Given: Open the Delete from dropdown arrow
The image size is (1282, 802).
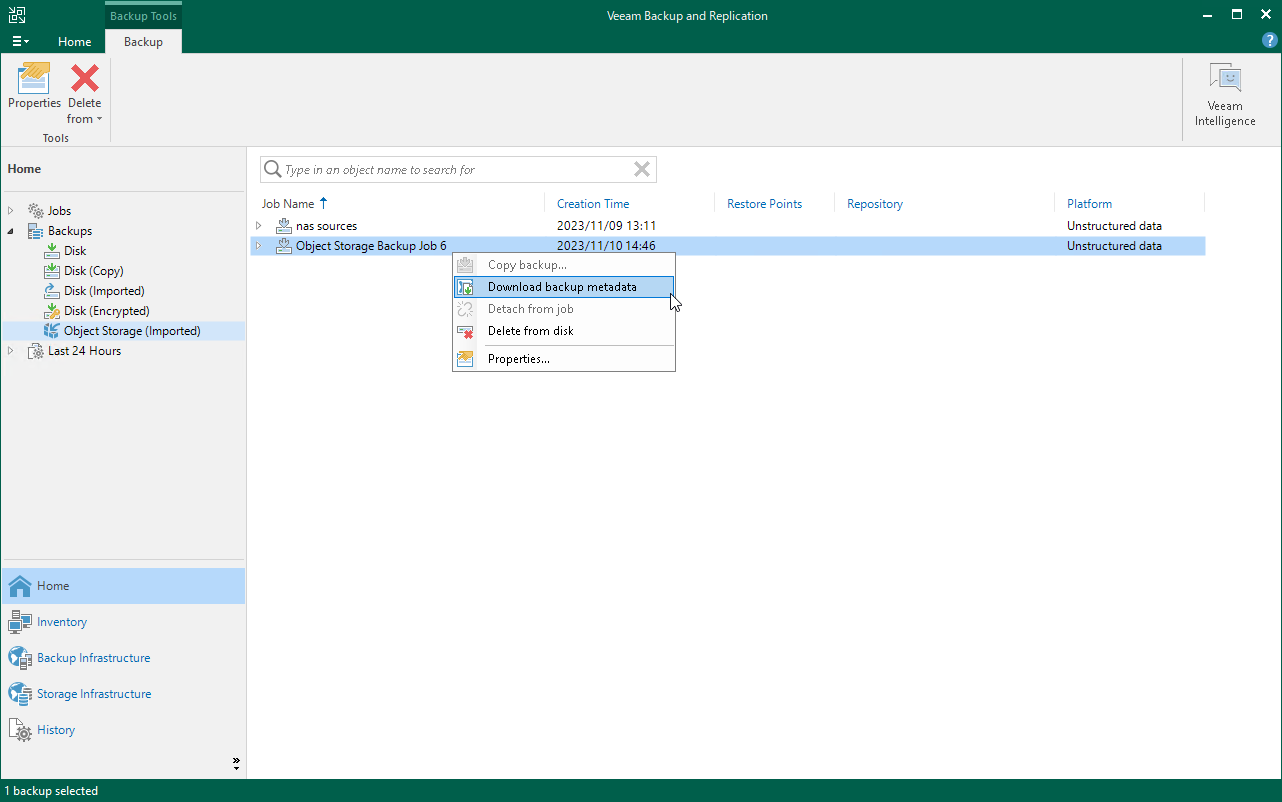Looking at the screenshot, I should [99, 118].
